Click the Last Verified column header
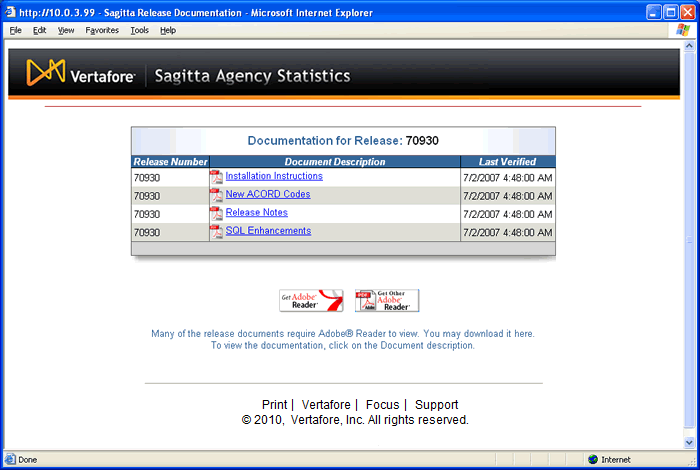700x470 pixels. [x=508, y=162]
